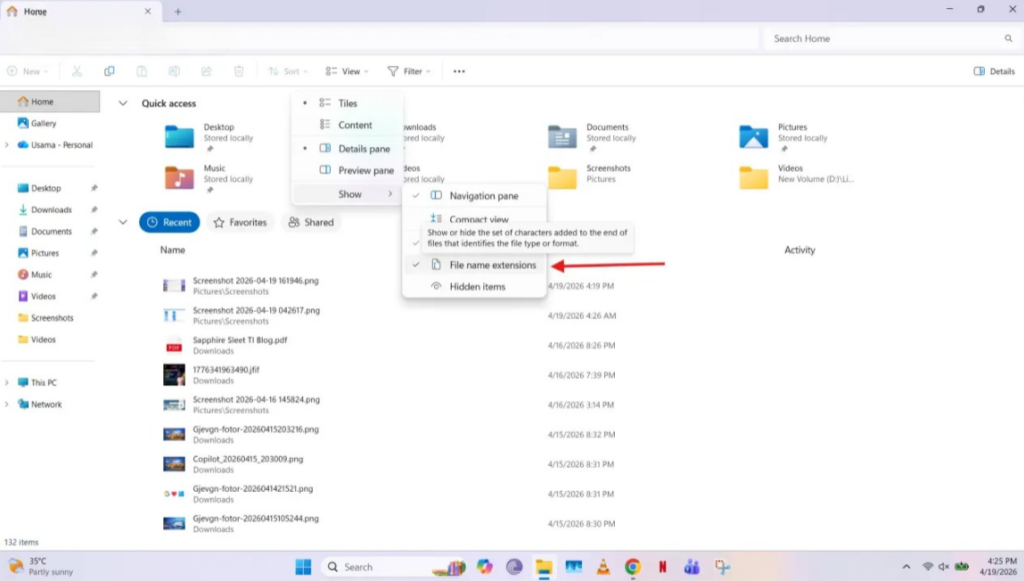Click the Show submenu entry
The image size is (1024, 581).
[347, 194]
